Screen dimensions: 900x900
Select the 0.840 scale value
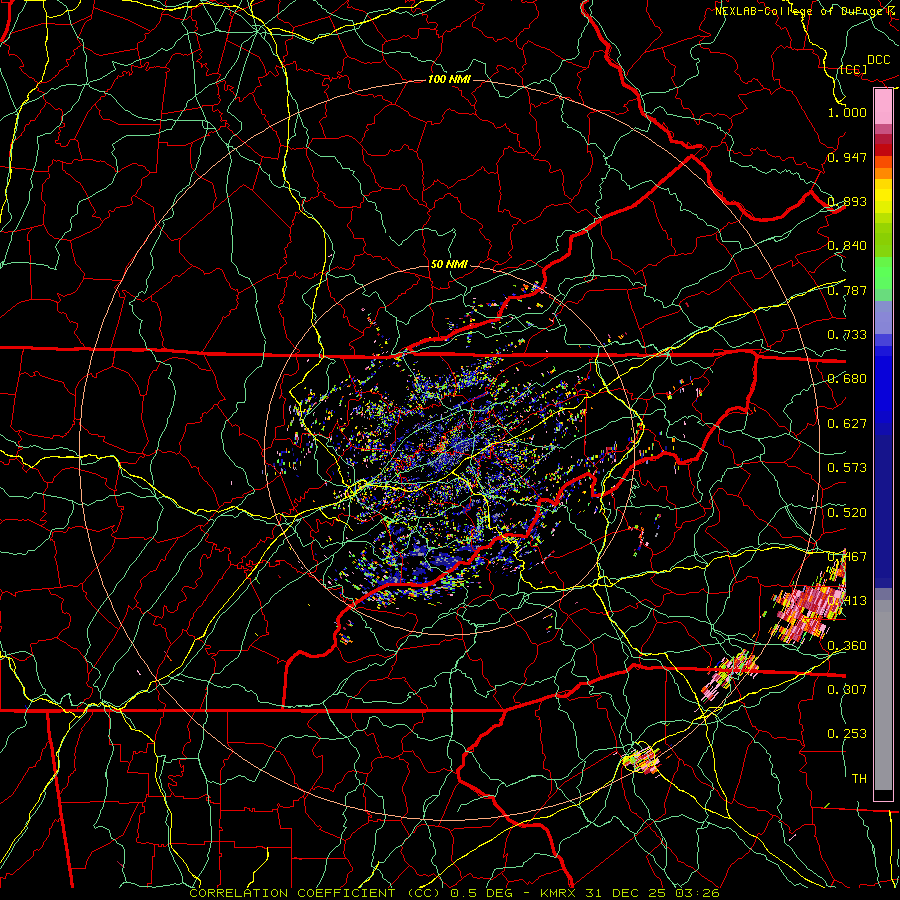point(847,246)
